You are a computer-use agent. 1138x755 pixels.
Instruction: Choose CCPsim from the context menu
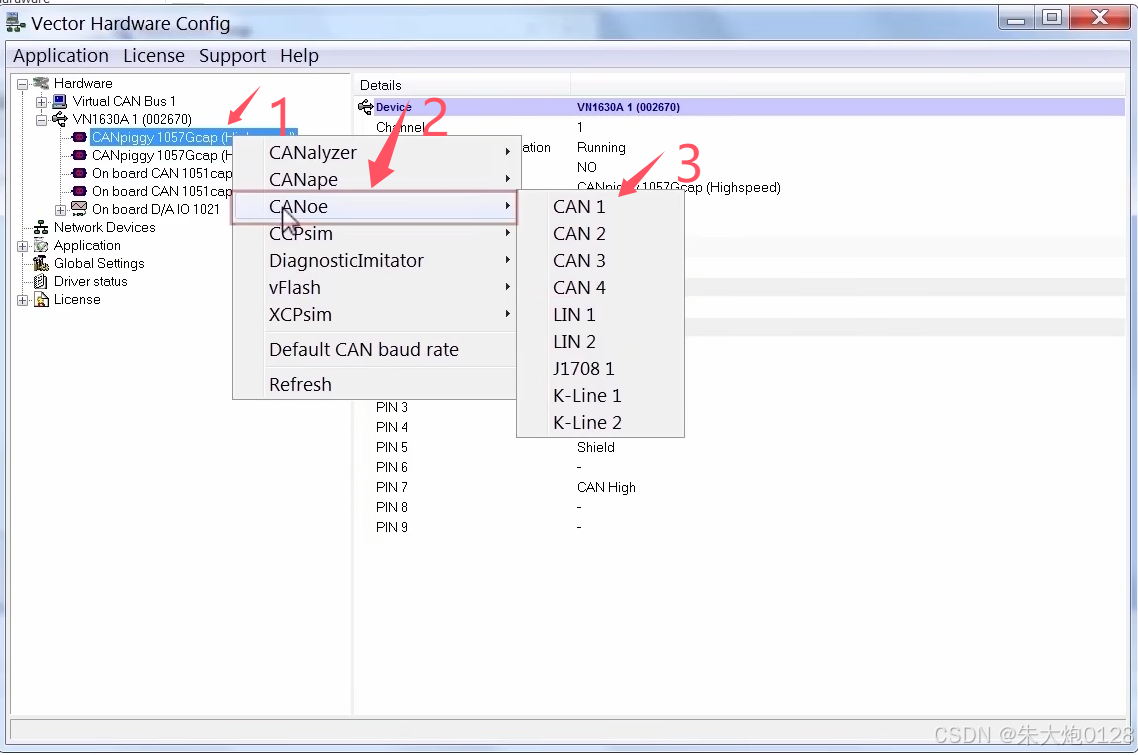(375, 234)
